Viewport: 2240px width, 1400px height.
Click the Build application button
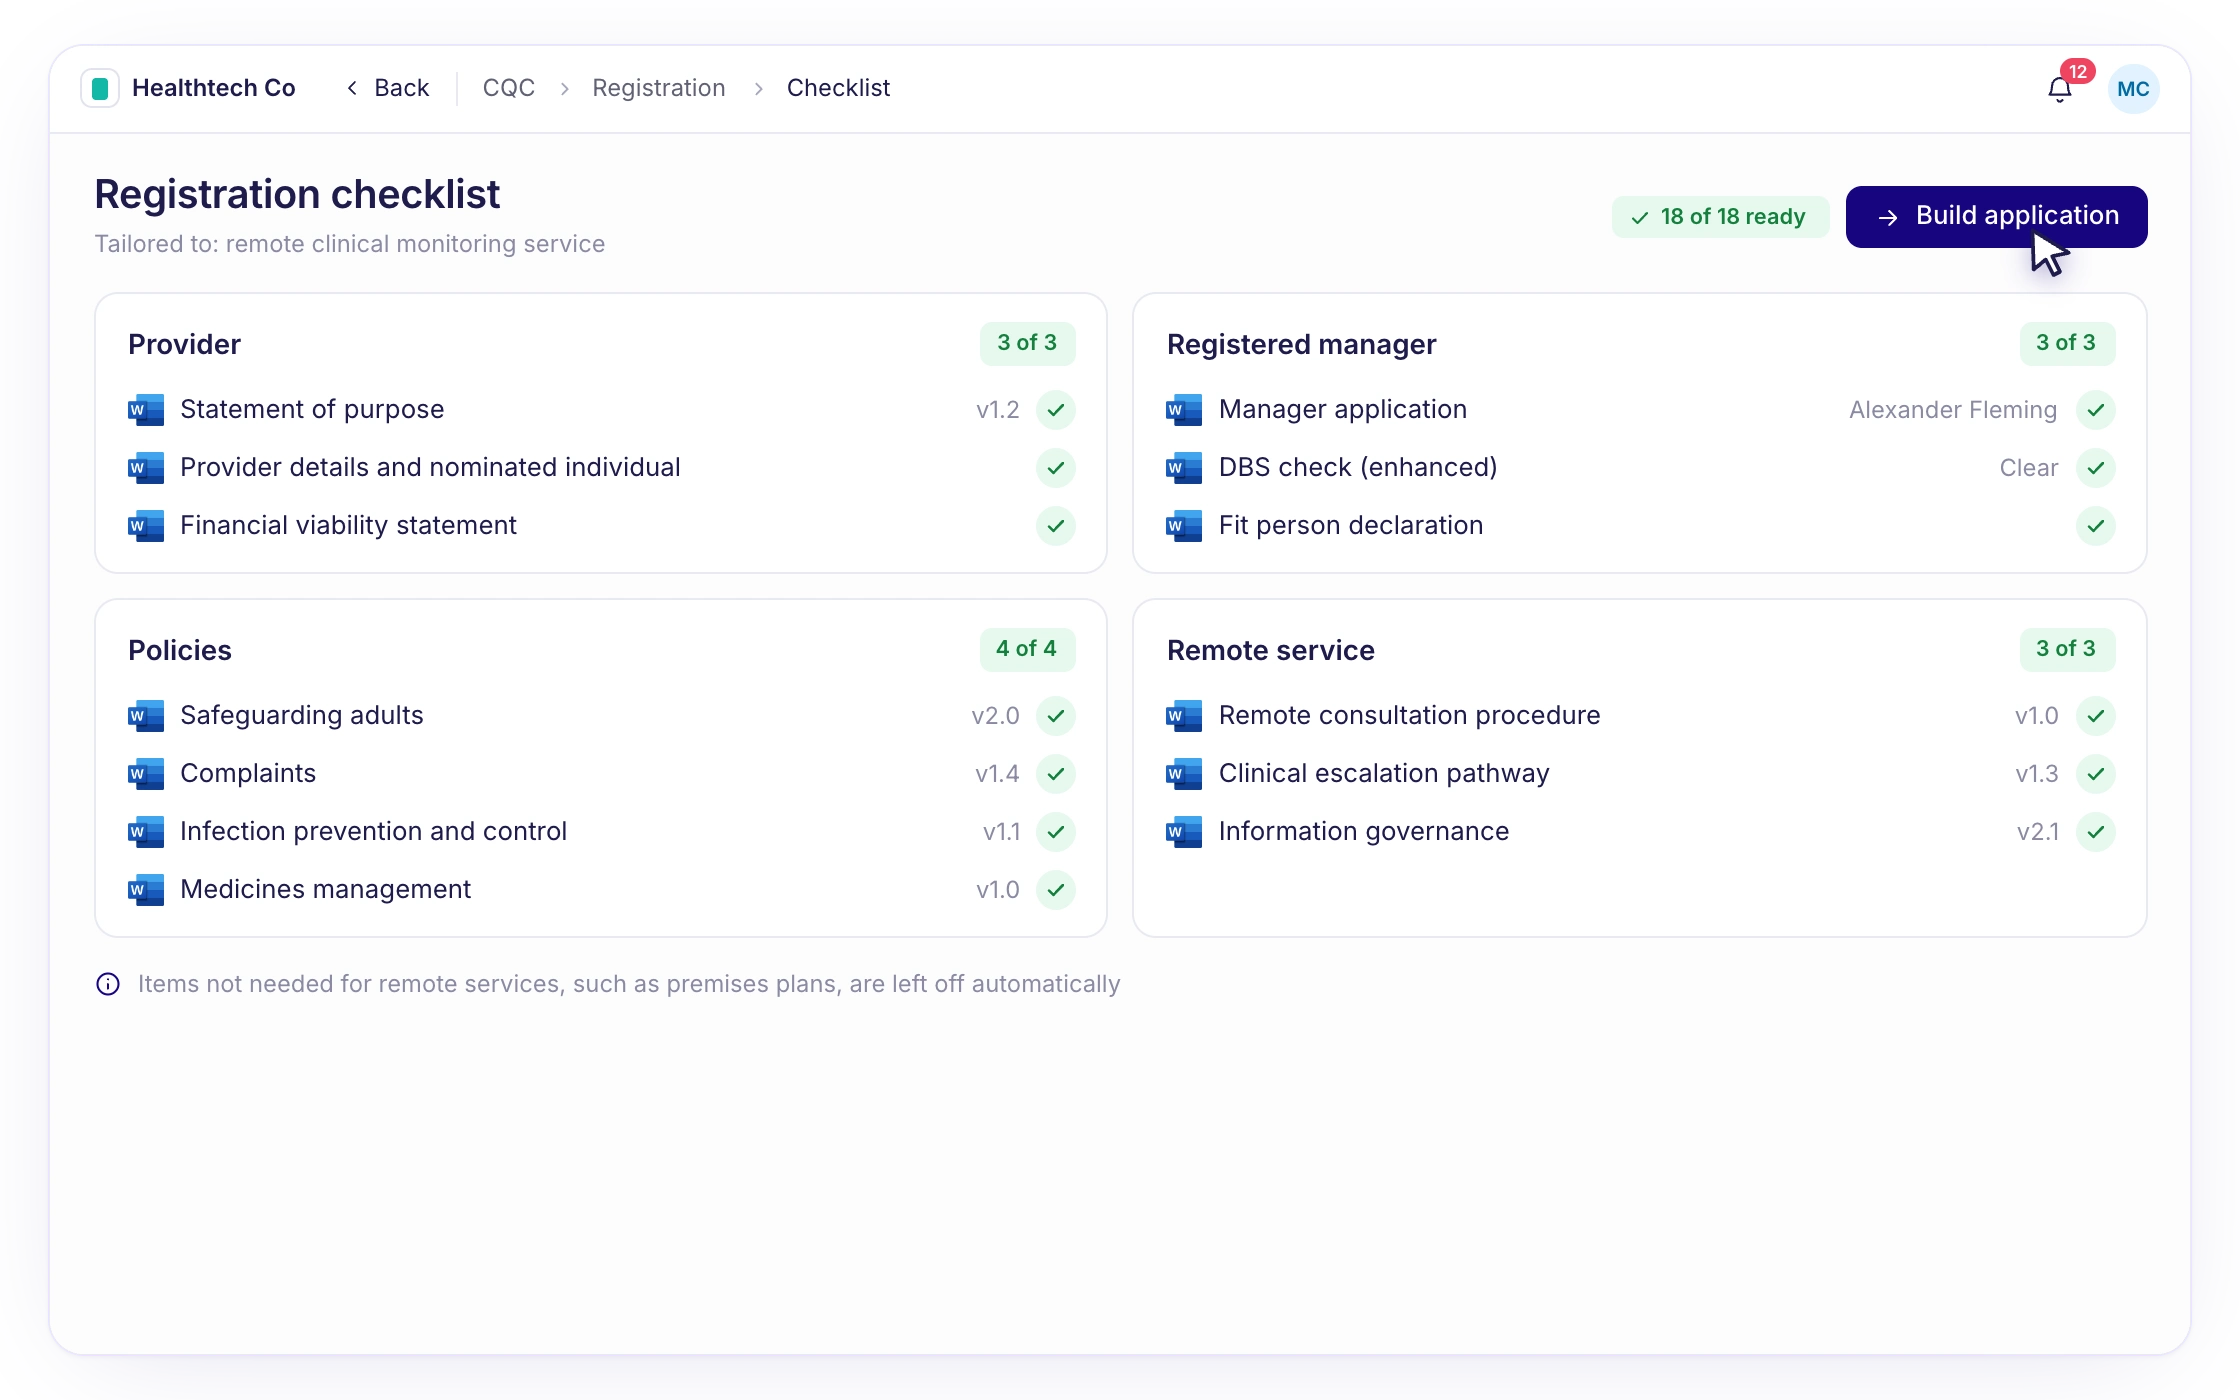(x=1996, y=216)
